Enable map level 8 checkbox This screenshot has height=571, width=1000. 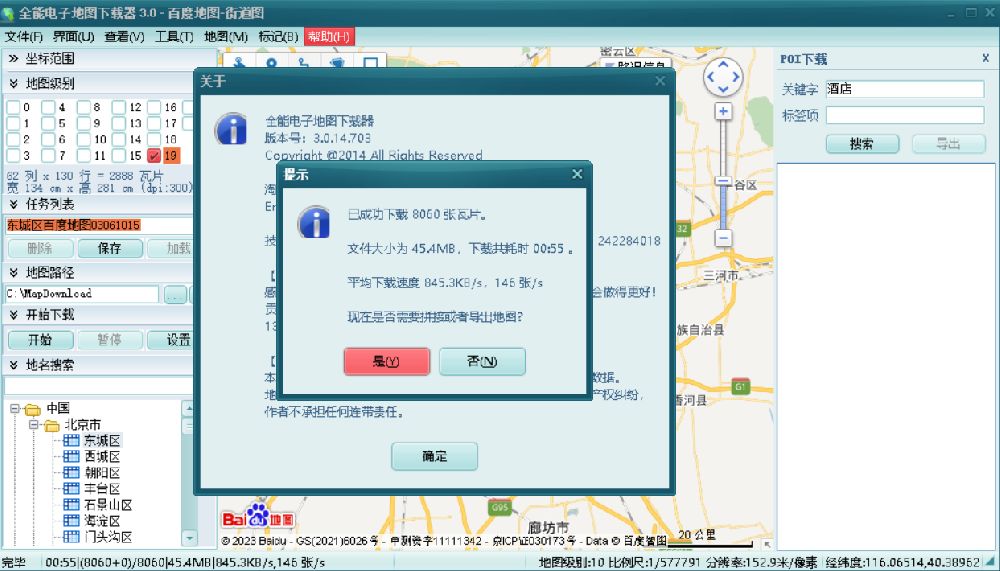coord(84,107)
